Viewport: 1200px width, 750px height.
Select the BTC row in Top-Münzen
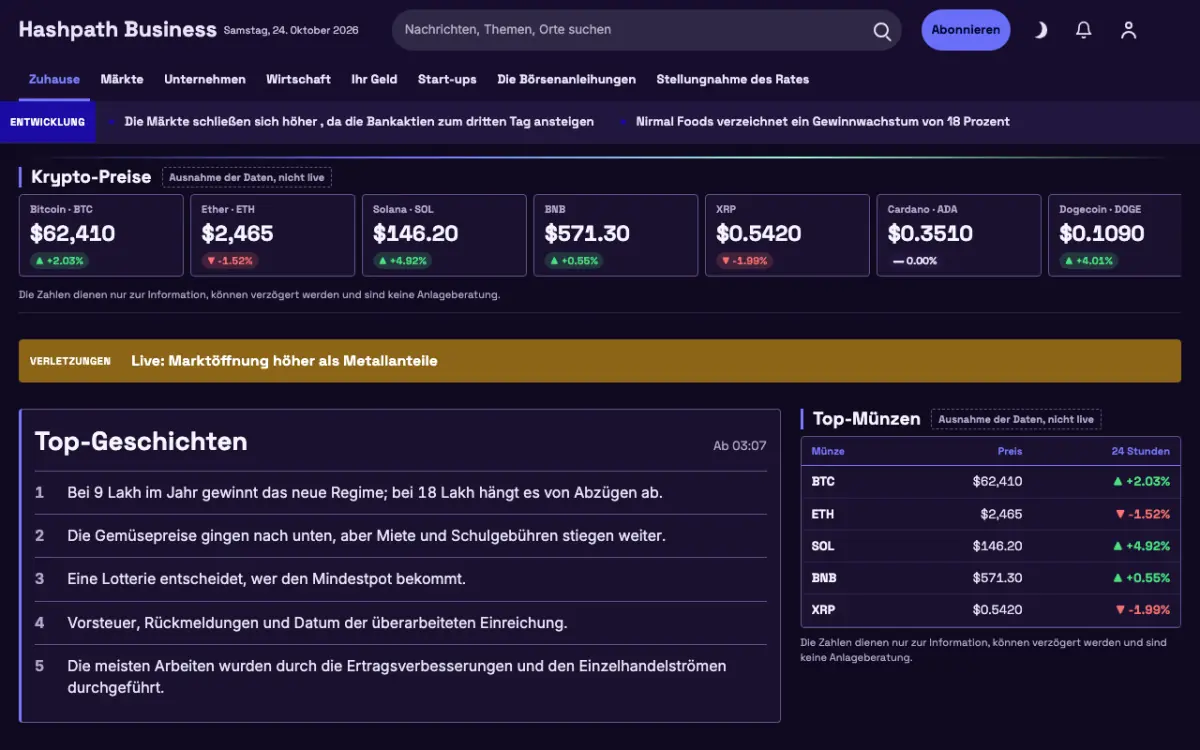(990, 481)
